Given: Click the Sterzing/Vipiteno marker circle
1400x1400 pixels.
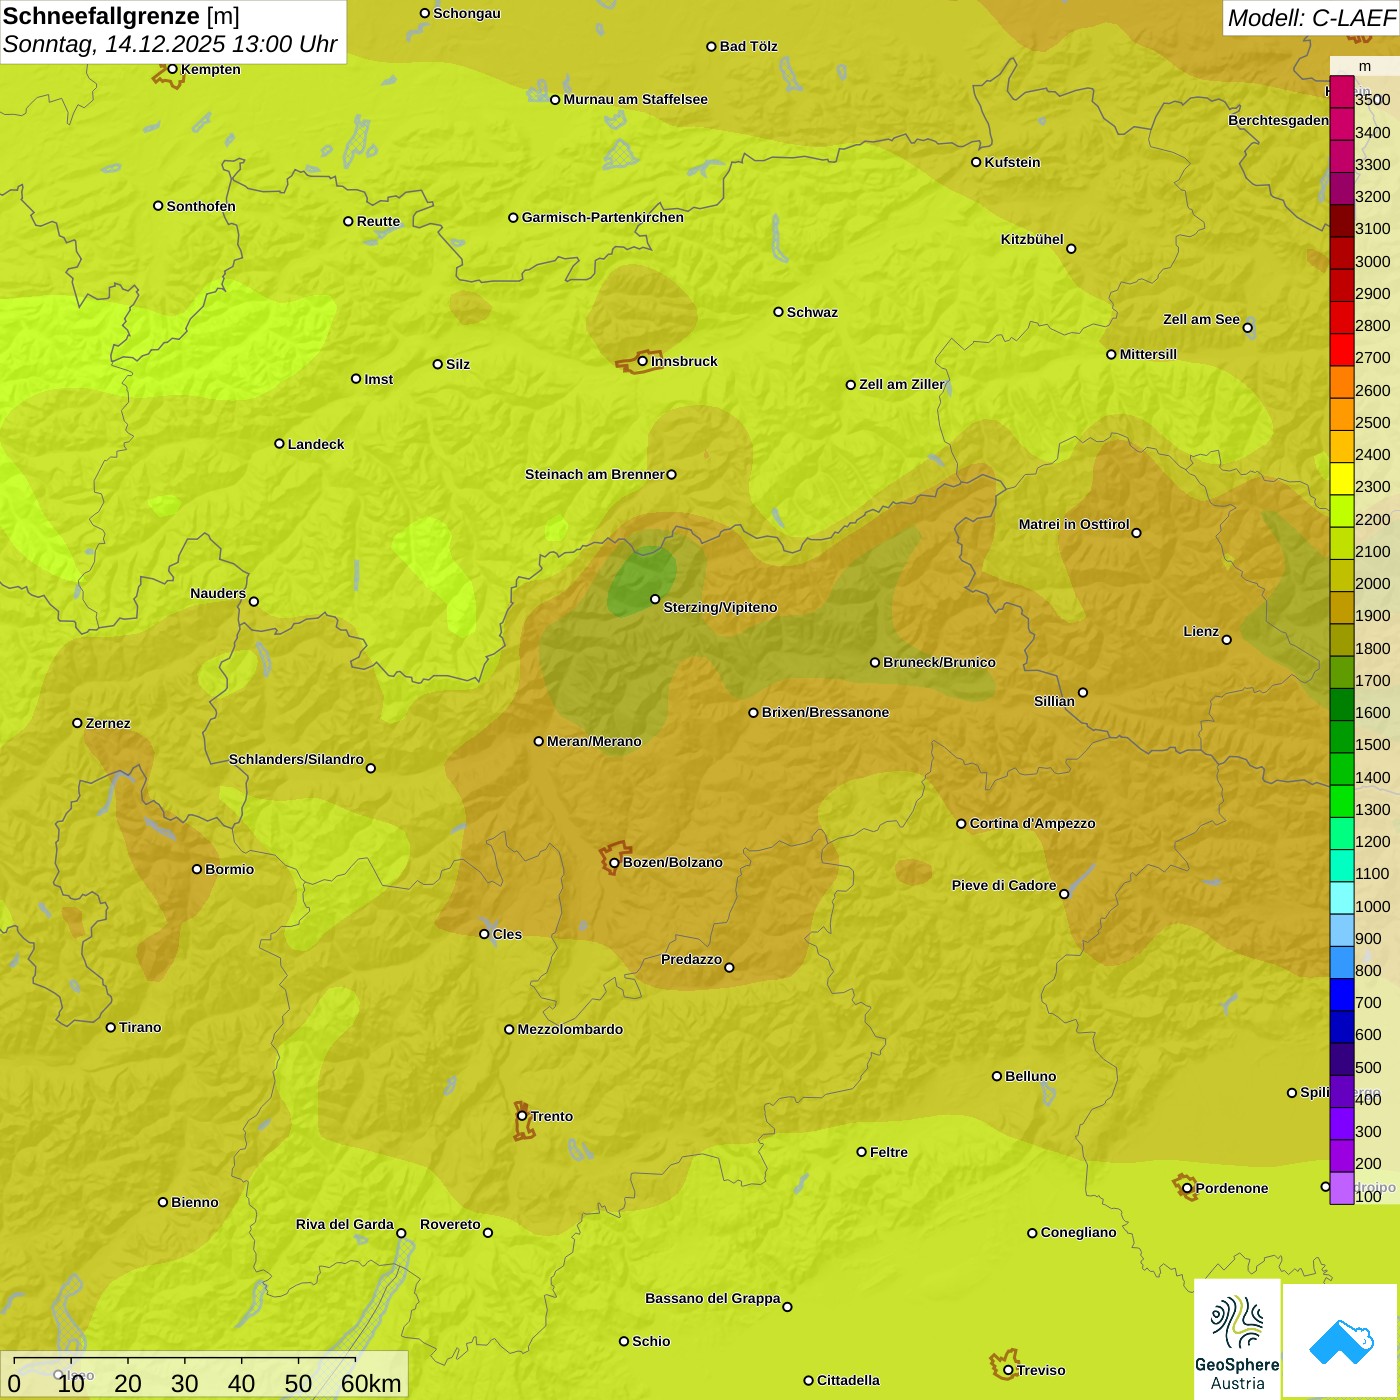Looking at the screenshot, I should point(656,599).
